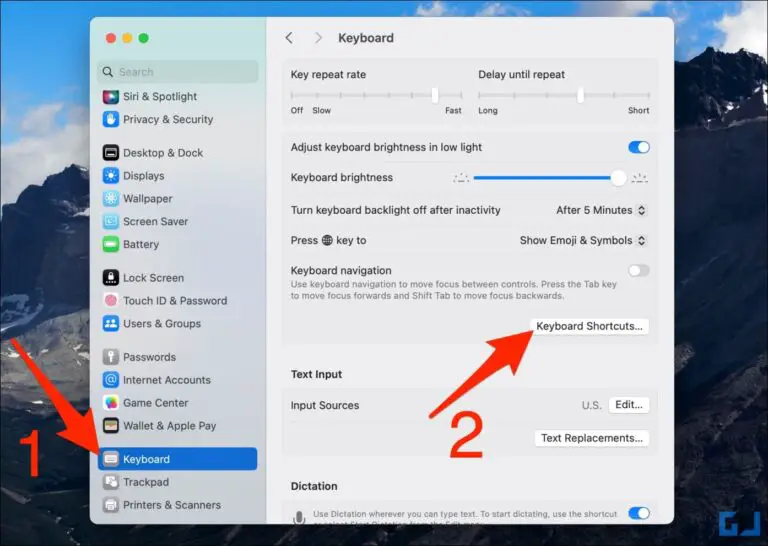Expand the Show Emoji & Symbols dropdown
This screenshot has height=546, width=768.
[x=583, y=240]
